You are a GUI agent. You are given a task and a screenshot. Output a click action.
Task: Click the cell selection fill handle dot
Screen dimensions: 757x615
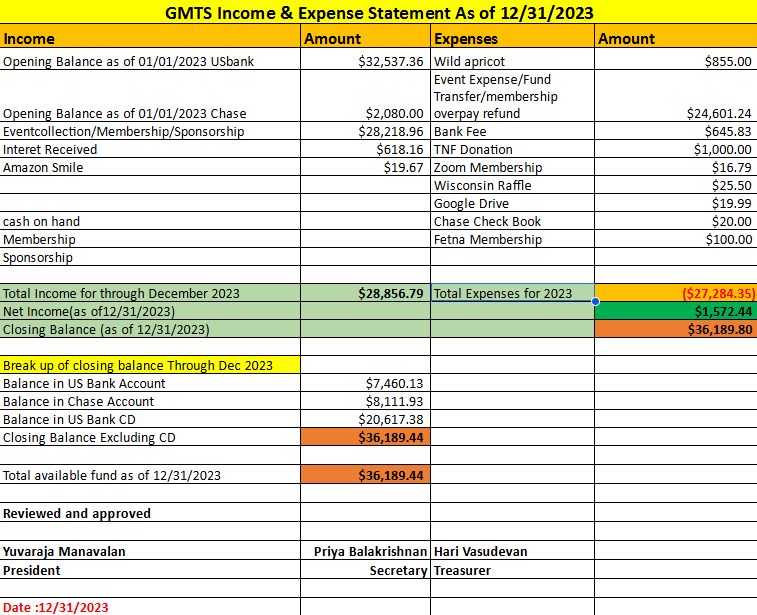tap(595, 302)
